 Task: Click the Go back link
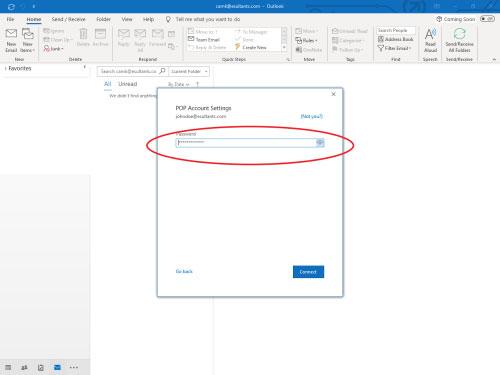pyautogui.click(x=184, y=271)
